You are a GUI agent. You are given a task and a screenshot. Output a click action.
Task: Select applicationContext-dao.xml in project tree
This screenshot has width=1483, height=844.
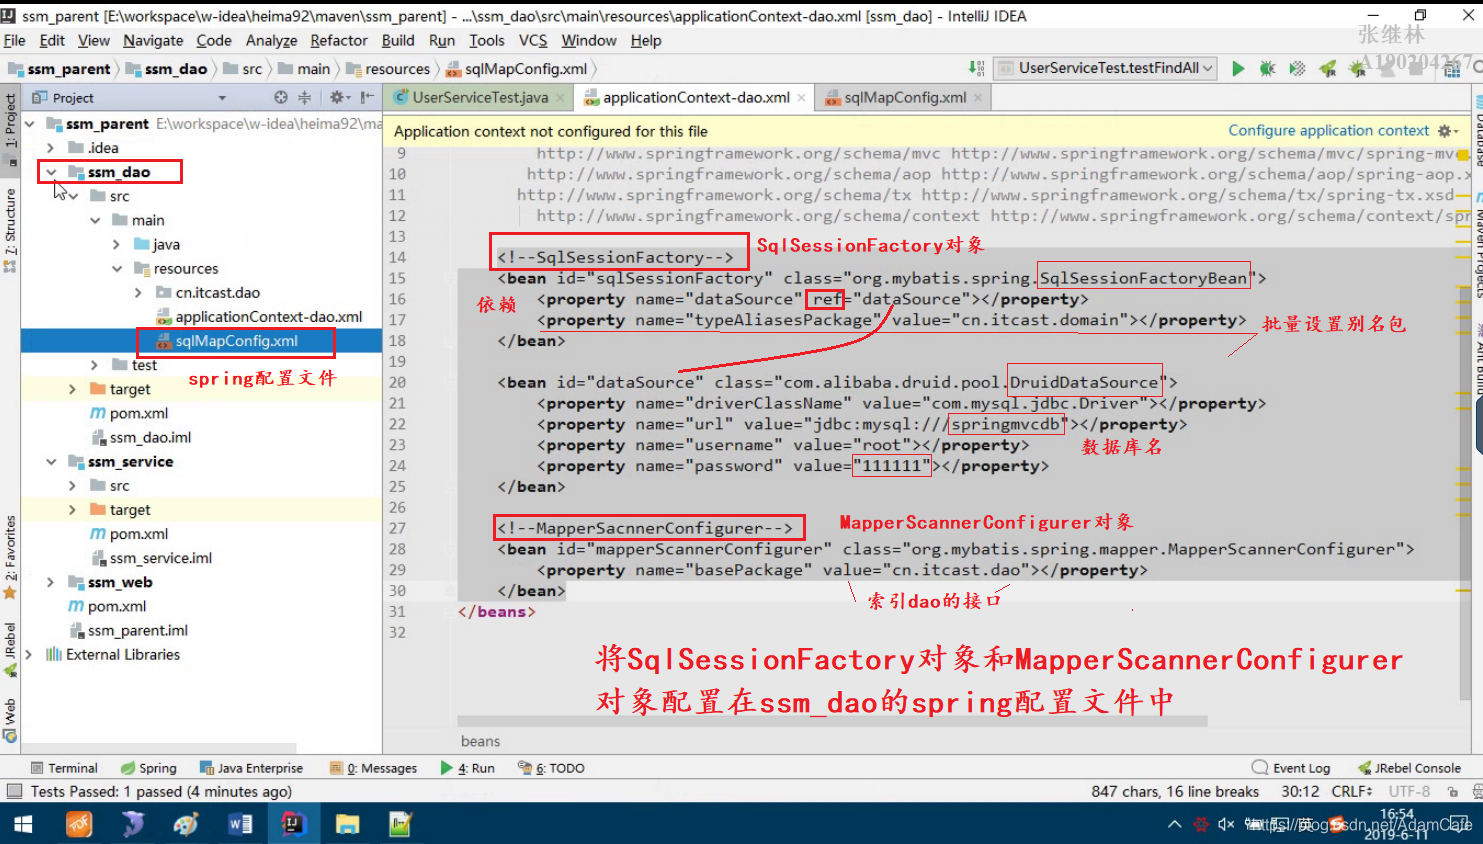click(x=268, y=317)
